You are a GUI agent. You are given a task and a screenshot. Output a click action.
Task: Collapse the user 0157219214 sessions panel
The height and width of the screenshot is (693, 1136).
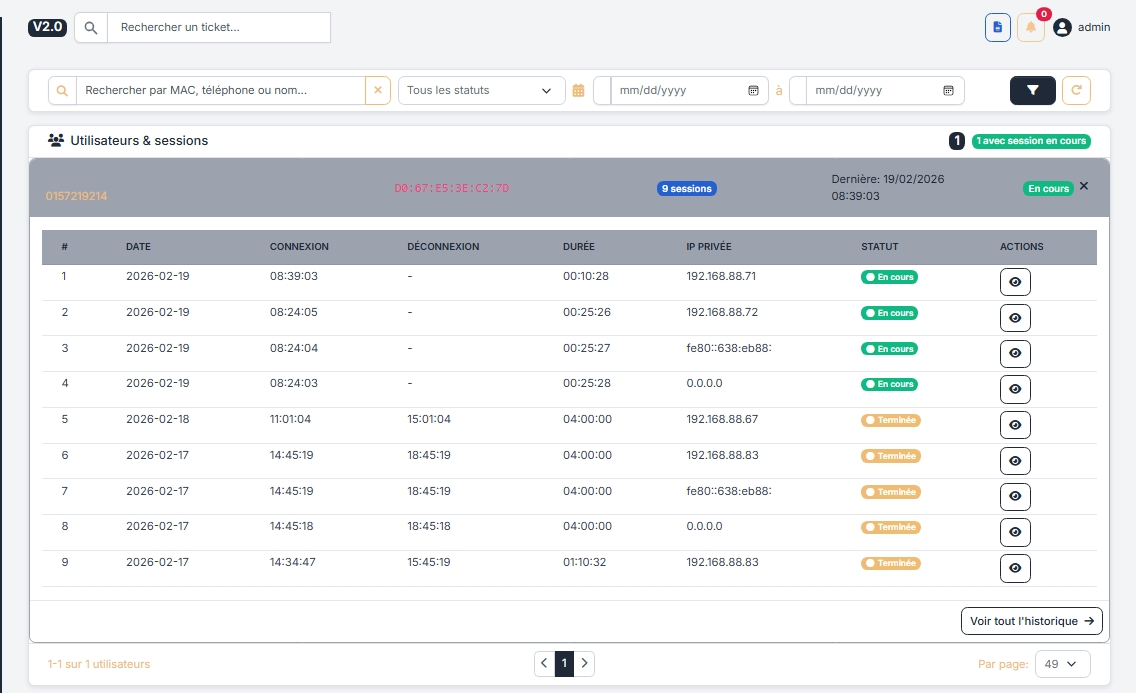point(1084,186)
